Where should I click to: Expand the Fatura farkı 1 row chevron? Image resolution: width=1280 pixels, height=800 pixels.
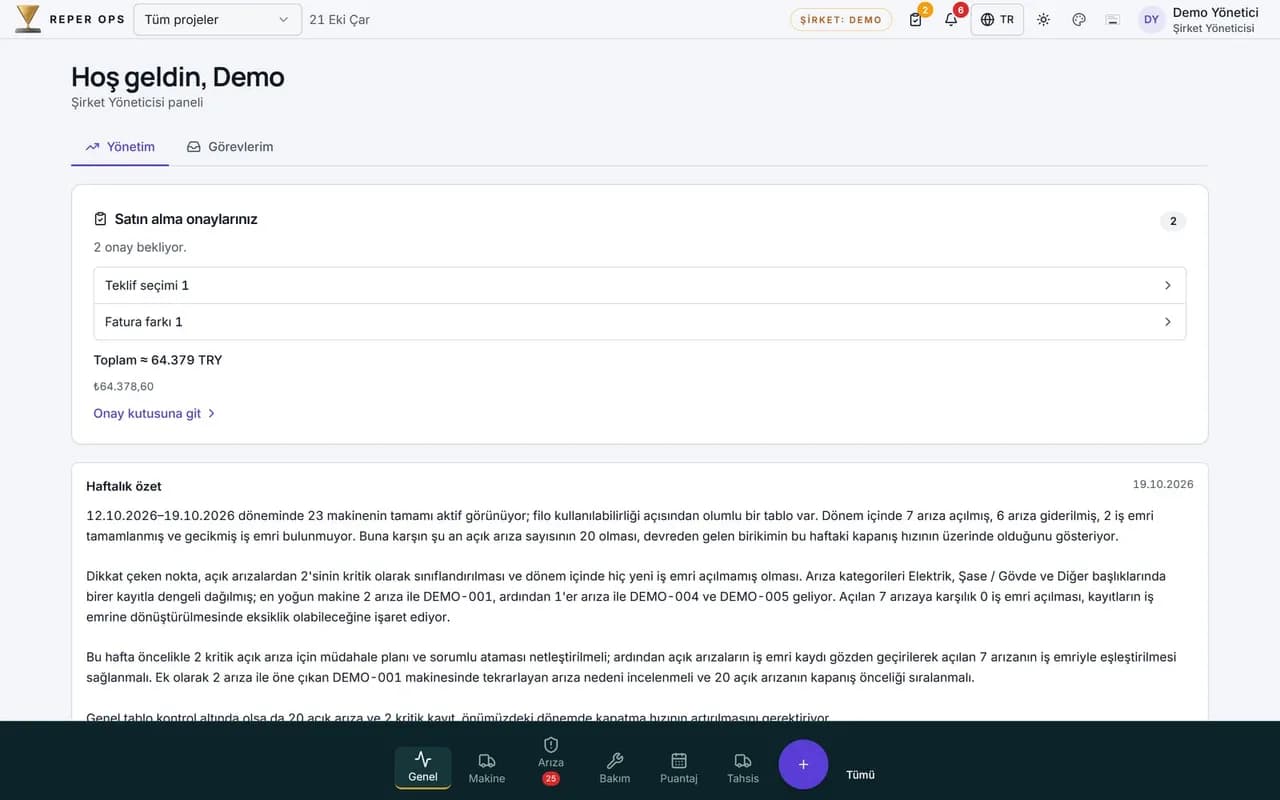pyautogui.click(x=1167, y=322)
